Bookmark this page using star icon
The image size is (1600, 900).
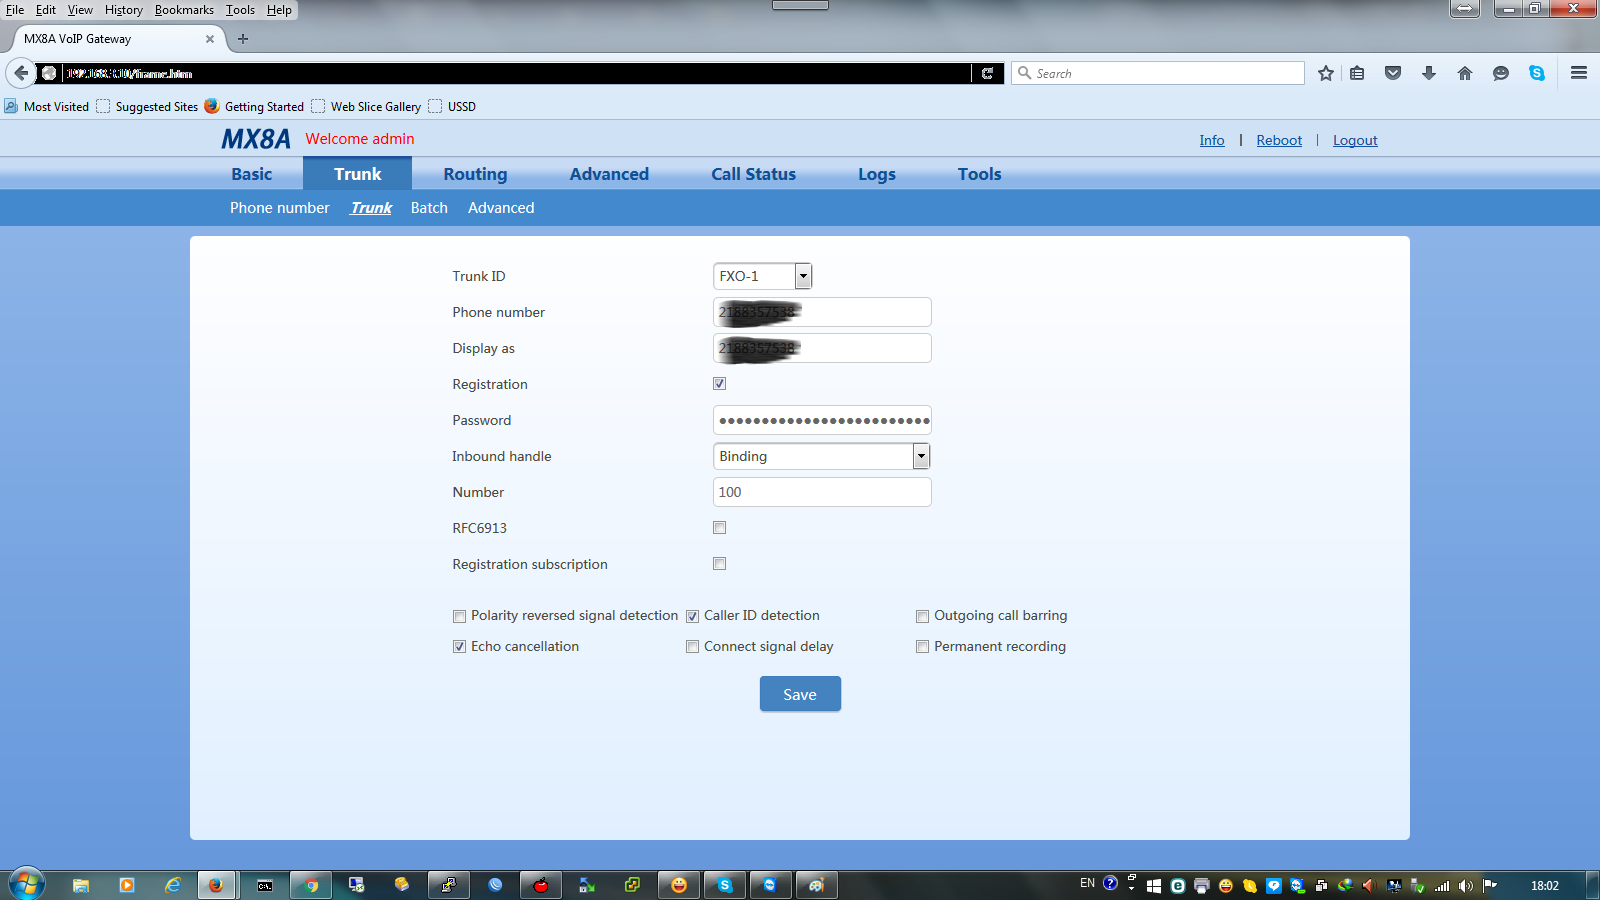[x=1326, y=73]
